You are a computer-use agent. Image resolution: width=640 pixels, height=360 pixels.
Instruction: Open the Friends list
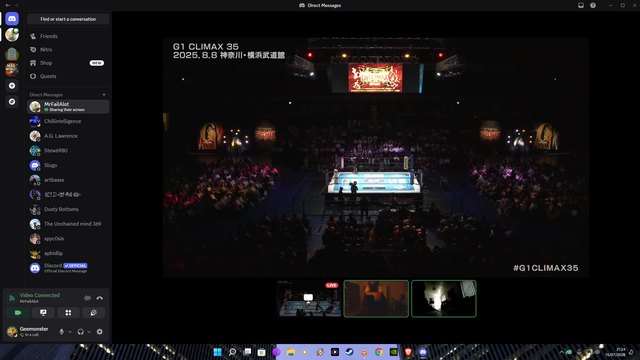tap(68, 36)
